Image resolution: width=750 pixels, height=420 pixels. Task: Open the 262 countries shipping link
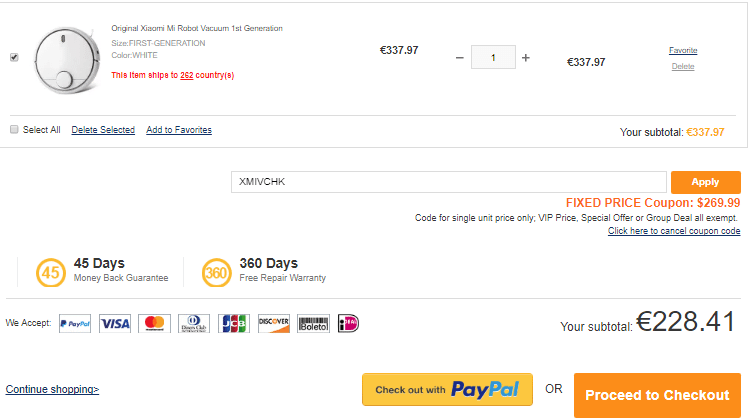coord(186,75)
